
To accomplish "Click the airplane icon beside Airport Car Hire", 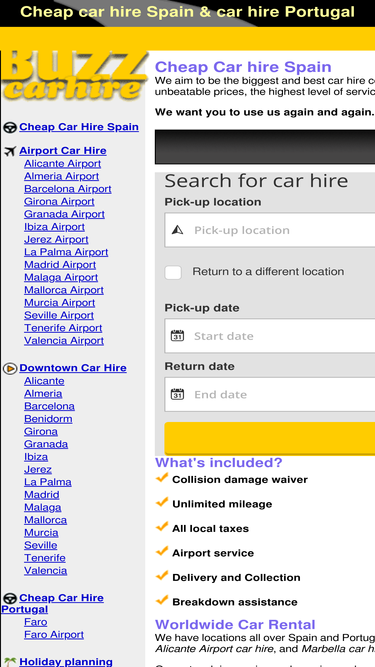I will 10,151.
